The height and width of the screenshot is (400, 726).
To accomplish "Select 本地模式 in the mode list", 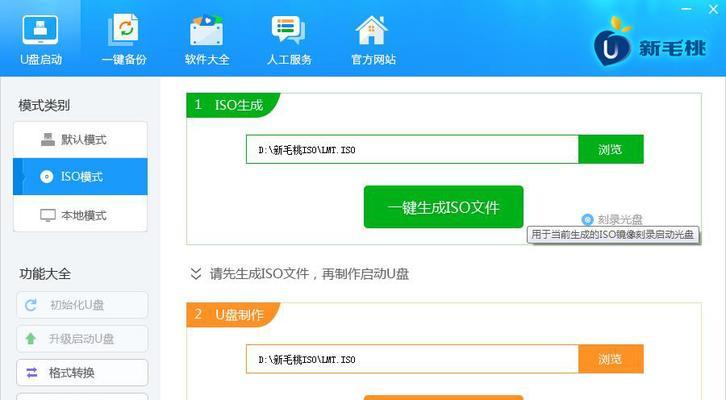I will coord(81,215).
